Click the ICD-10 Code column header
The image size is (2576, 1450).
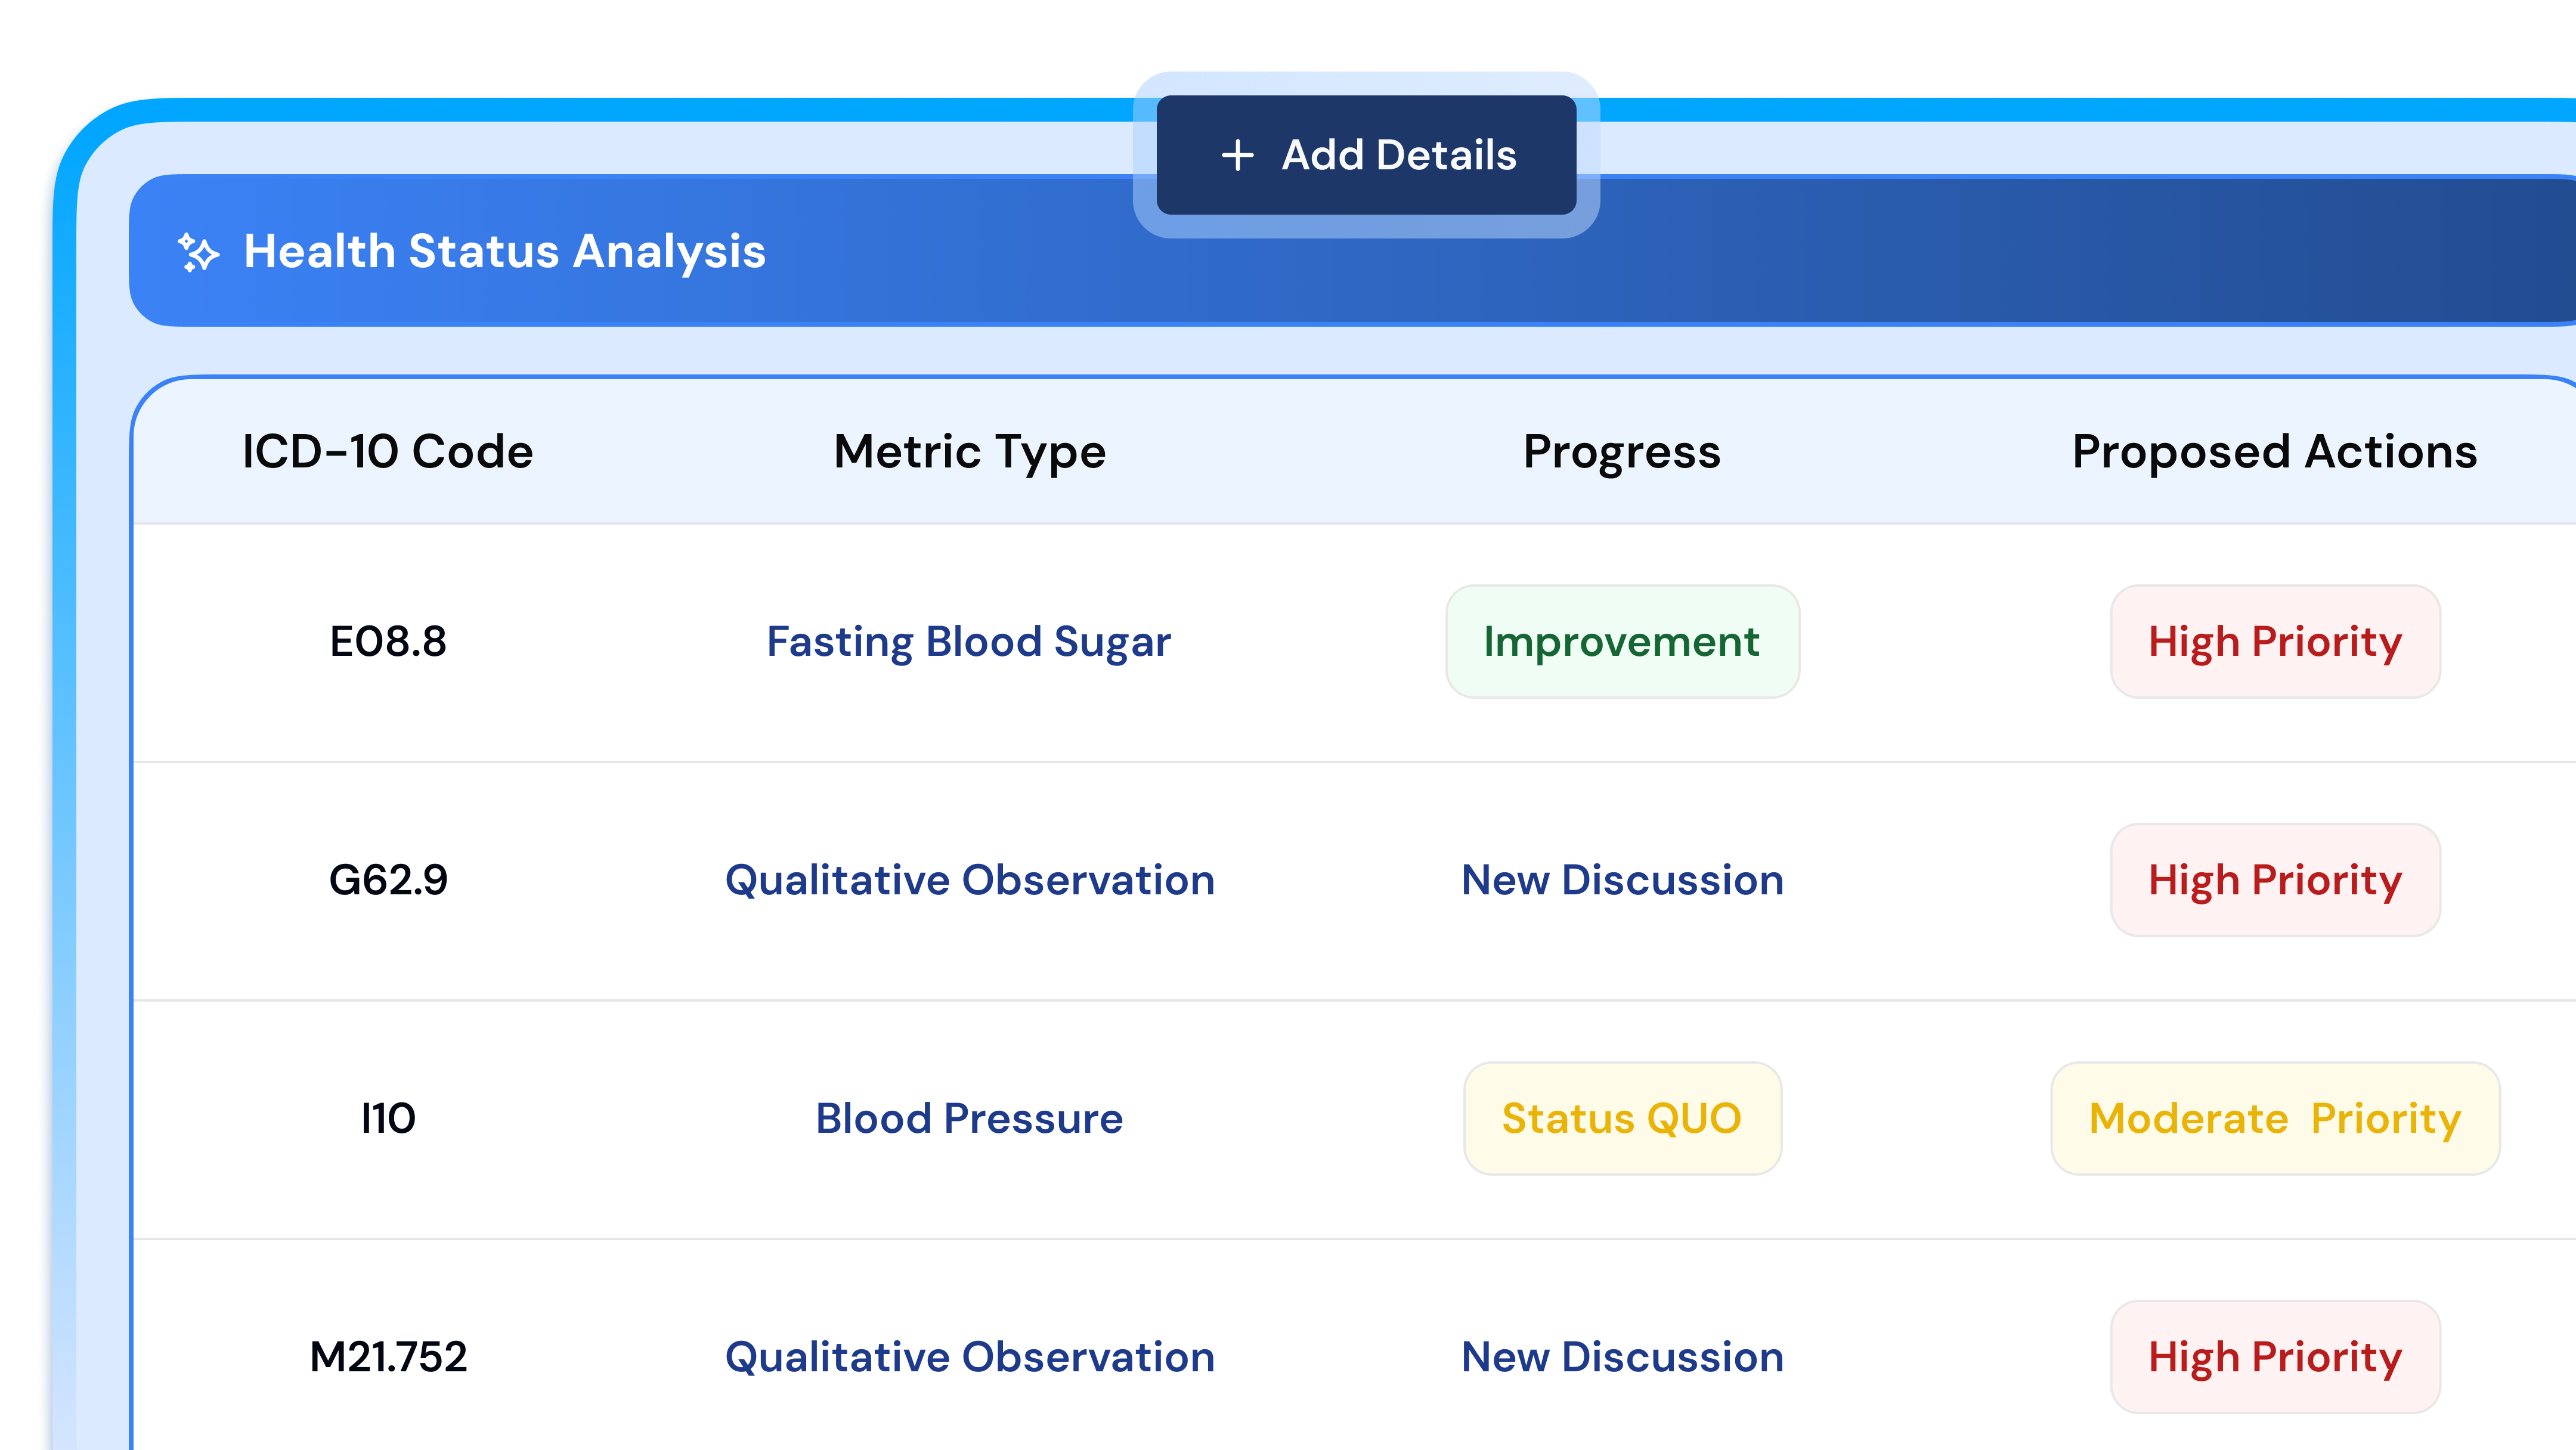[x=387, y=451]
